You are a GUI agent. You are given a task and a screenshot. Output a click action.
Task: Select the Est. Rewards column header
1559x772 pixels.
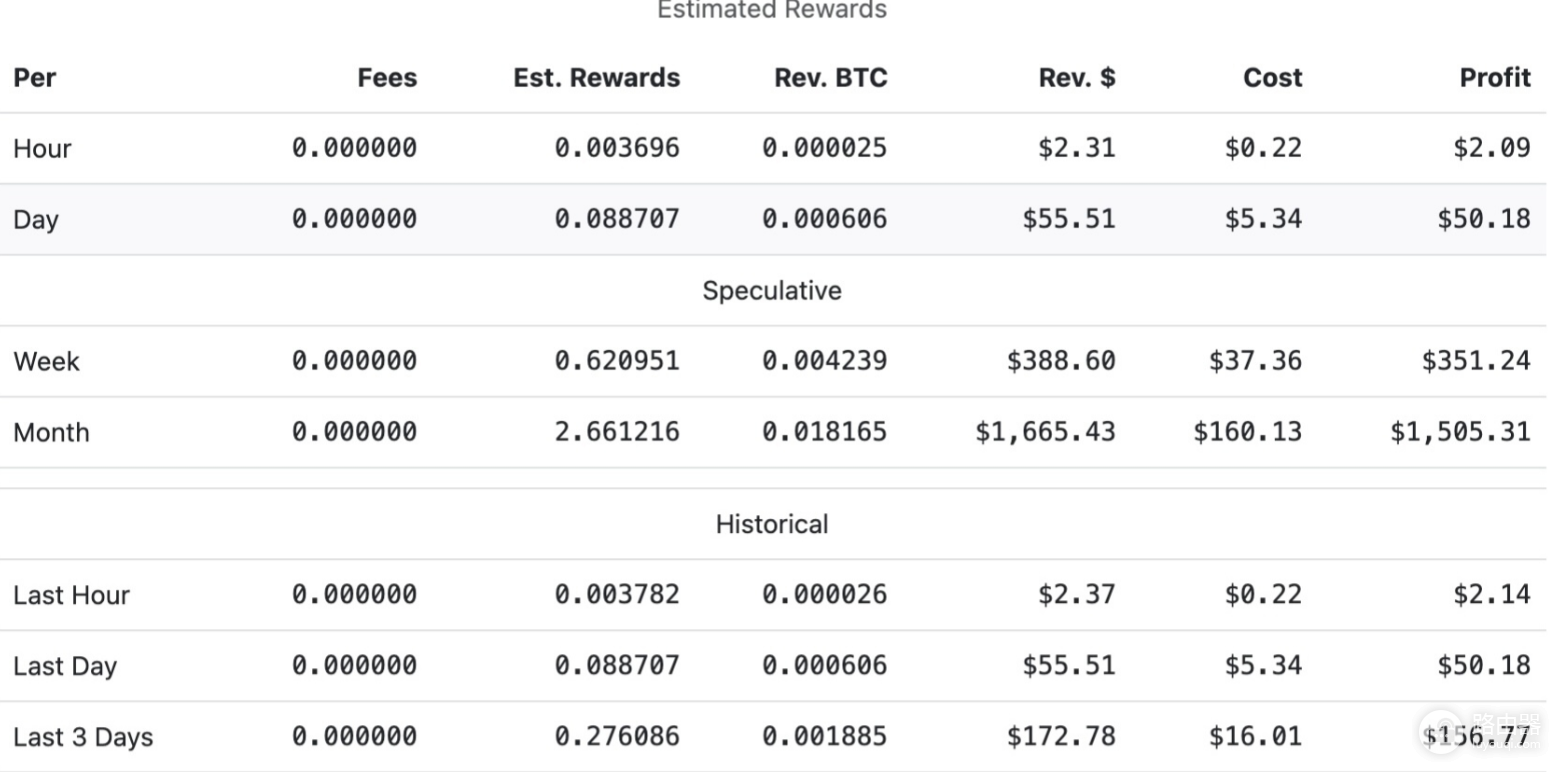(597, 78)
